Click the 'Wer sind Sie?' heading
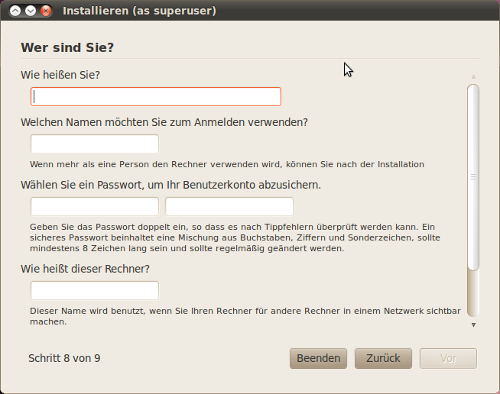Screen dimensions: 500x394 [67, 48]
